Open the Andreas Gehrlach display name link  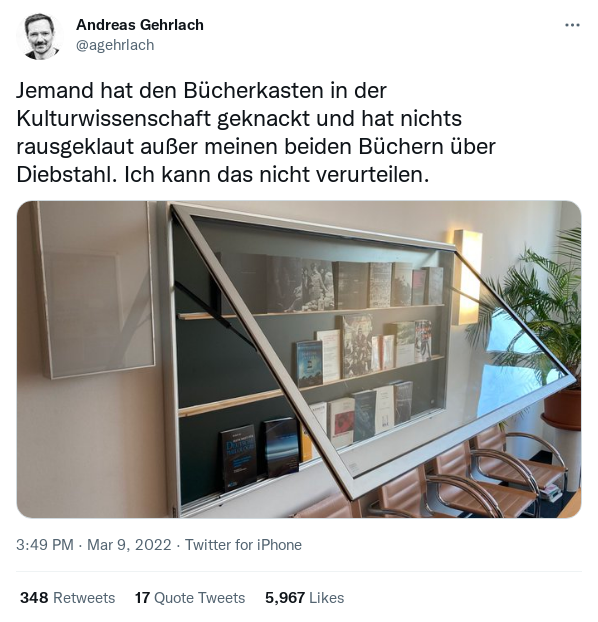pos(140,25)
